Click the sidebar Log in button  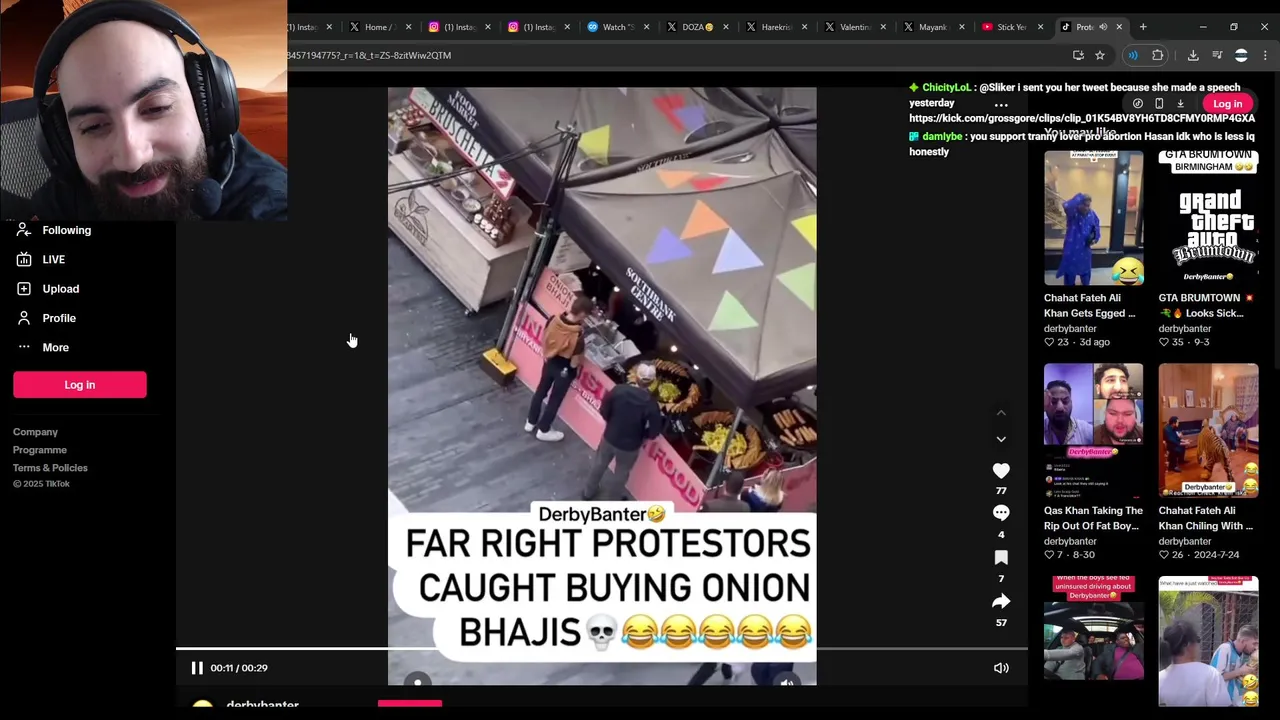click(x=80, y=385)
